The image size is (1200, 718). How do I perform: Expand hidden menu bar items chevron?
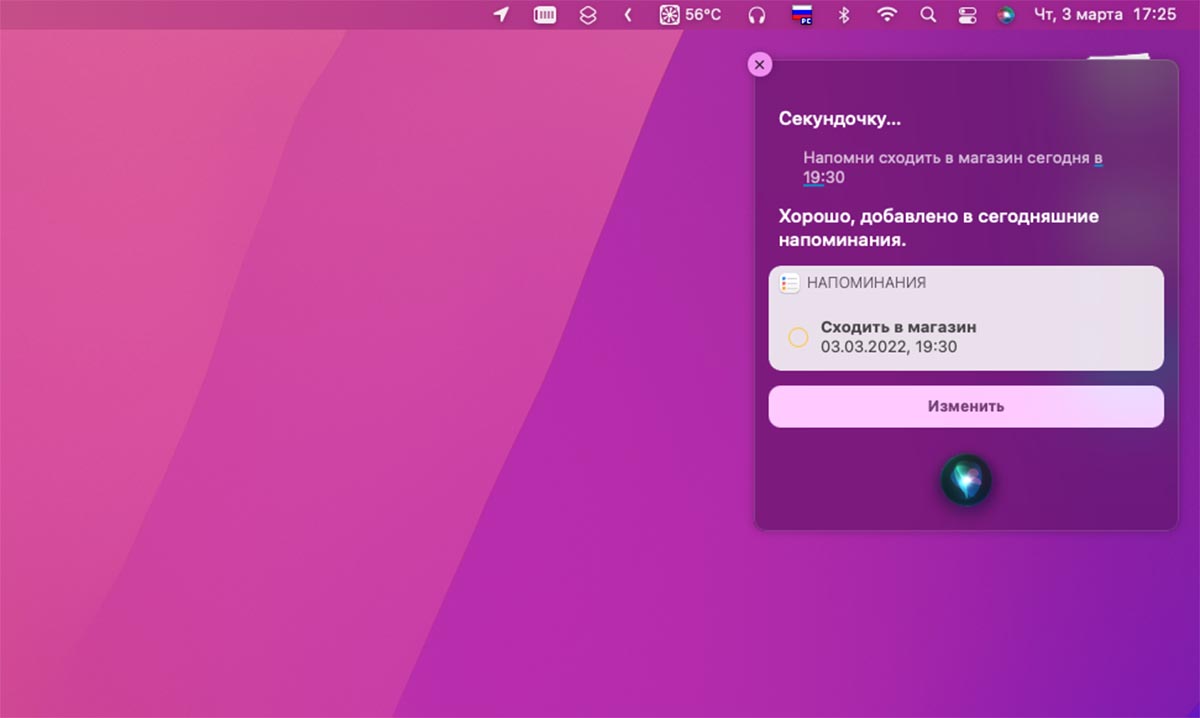[x=628, y=14]
